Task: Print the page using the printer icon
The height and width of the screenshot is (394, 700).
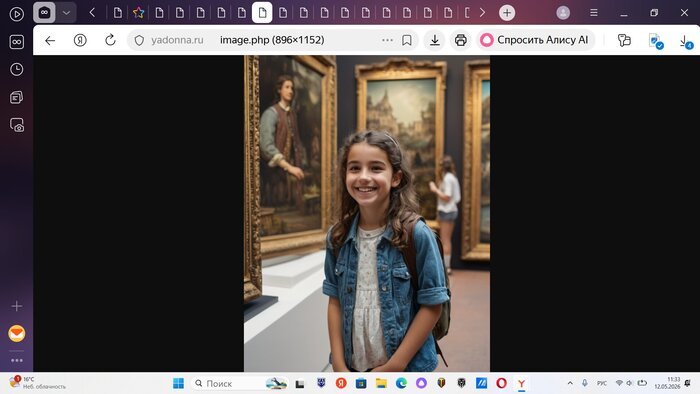Action: coord(460,40)
